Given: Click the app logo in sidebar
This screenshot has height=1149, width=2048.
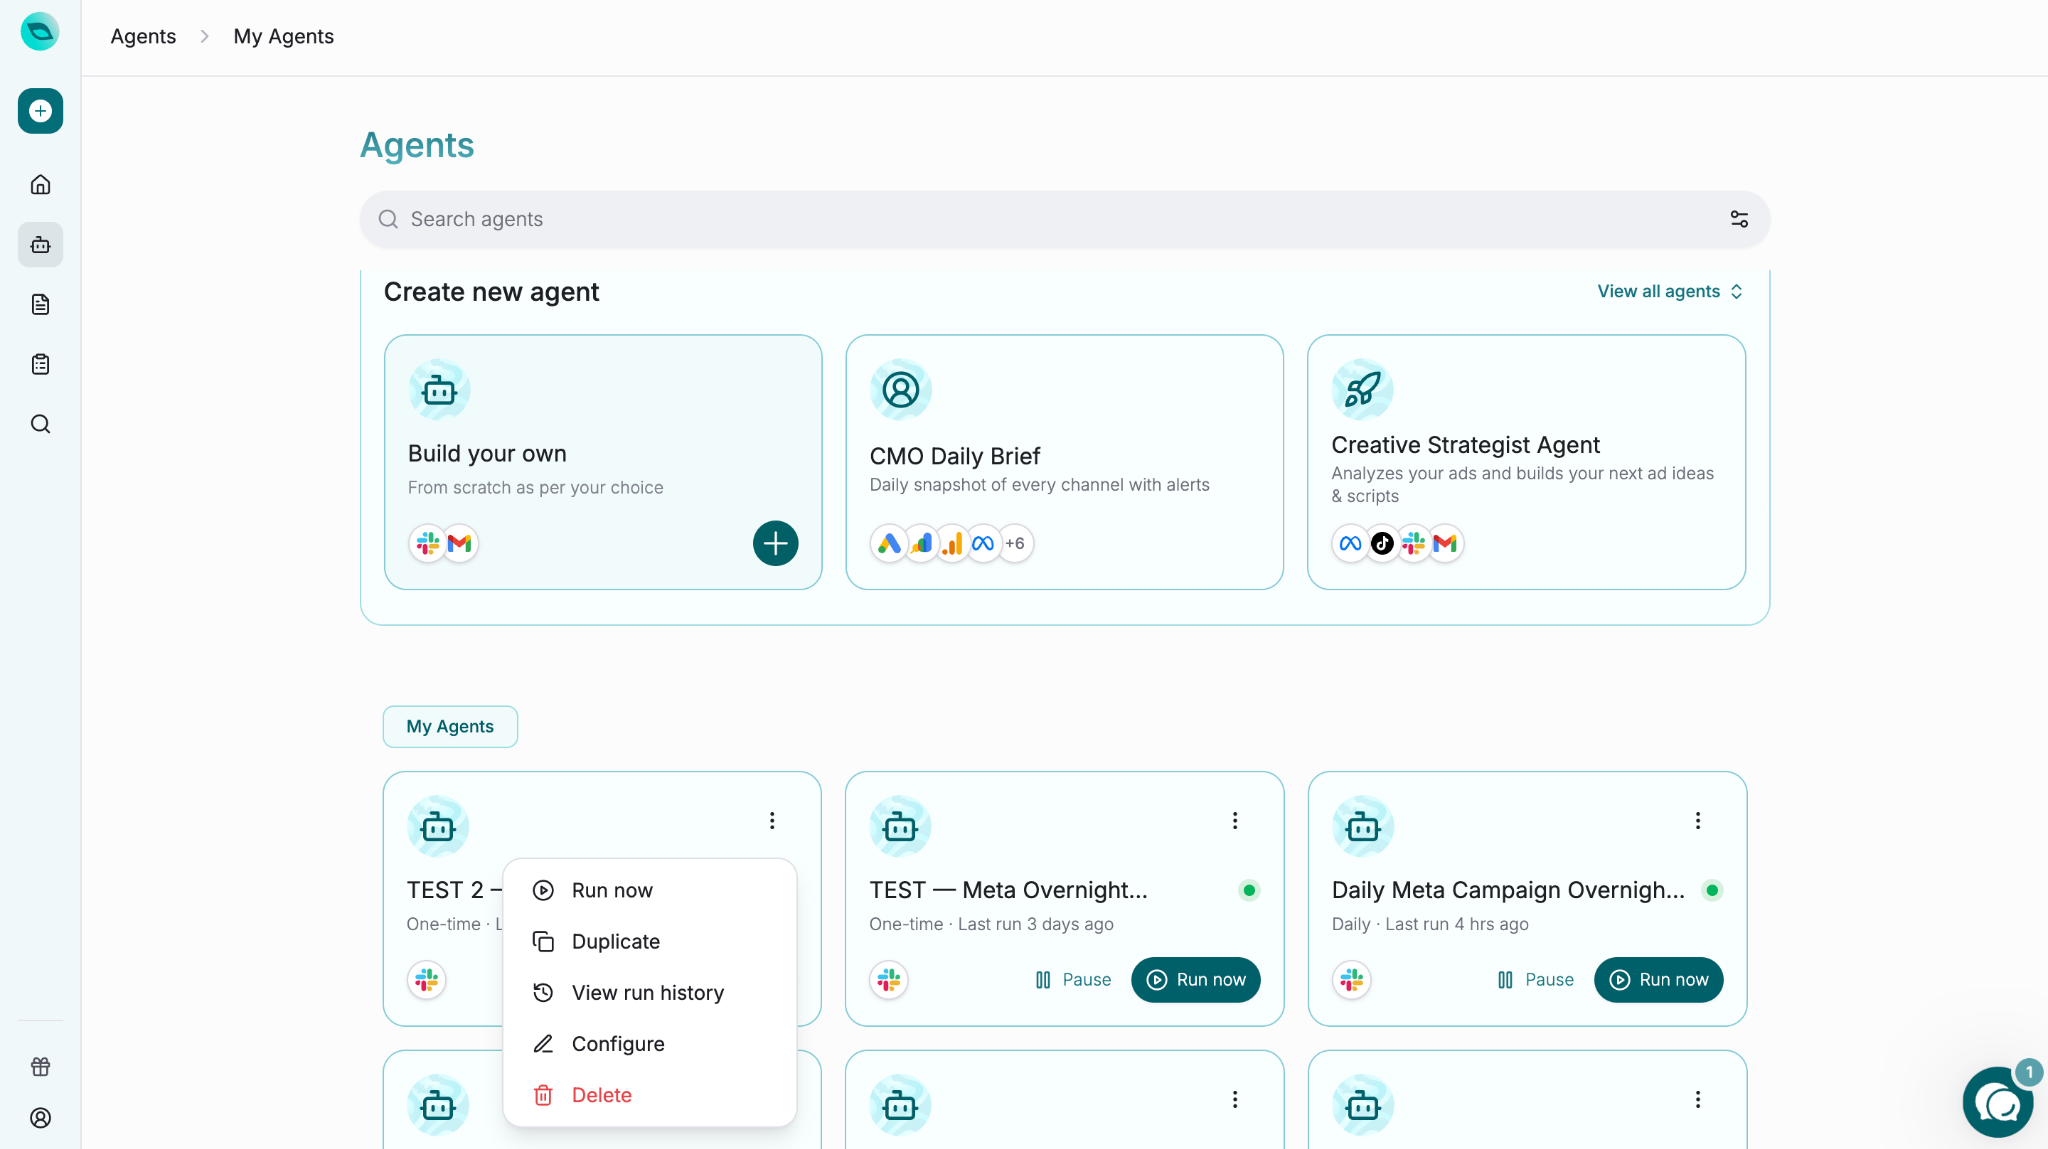Looking at the screenshot, I should [x=40, y=31].
